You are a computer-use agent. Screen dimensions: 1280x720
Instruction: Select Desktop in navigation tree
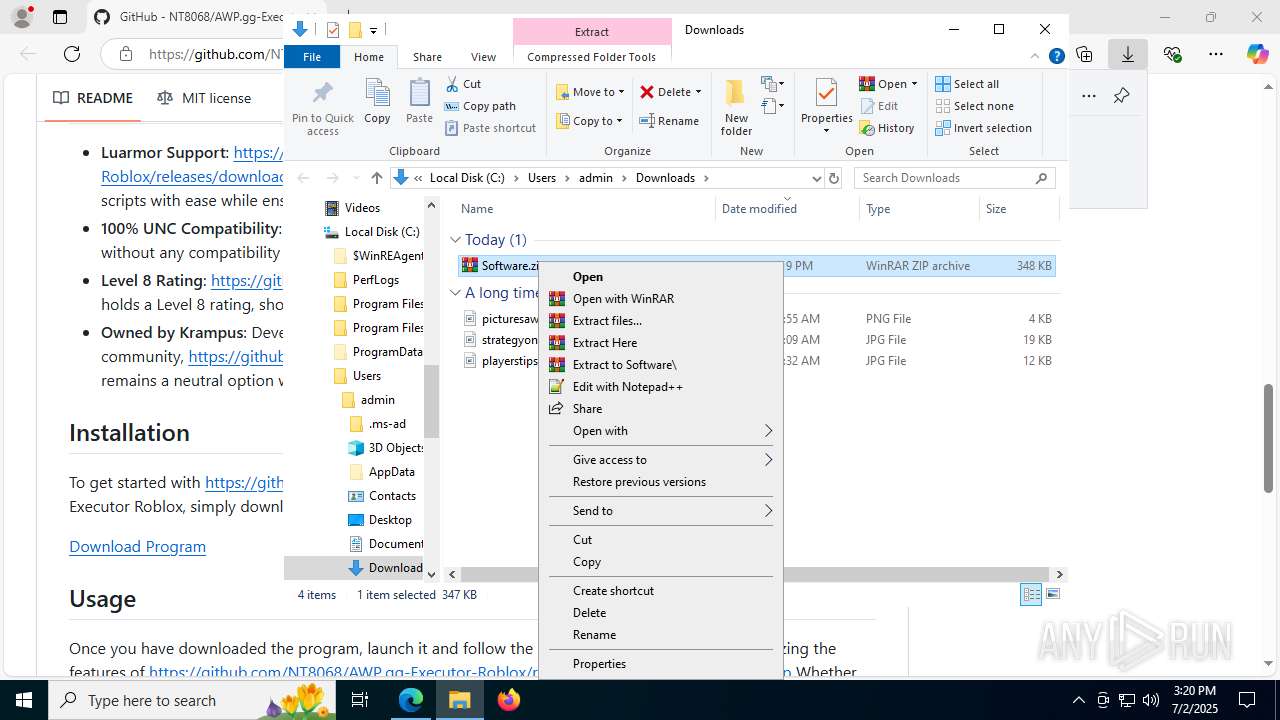(x=380, y=520)
